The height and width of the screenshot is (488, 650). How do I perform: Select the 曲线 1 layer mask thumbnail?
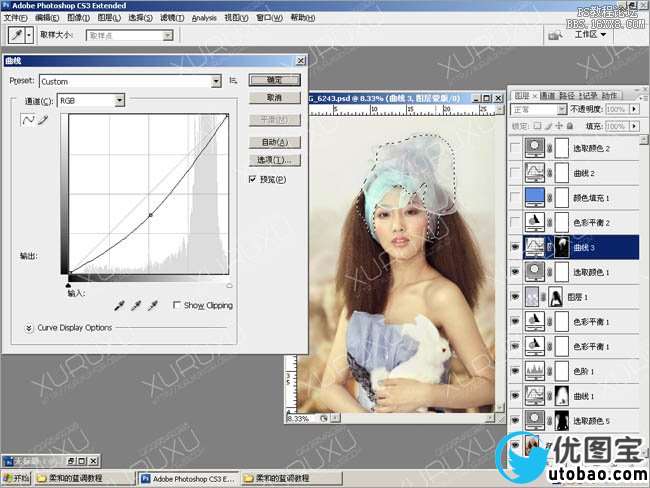click(x=562, y=396)
